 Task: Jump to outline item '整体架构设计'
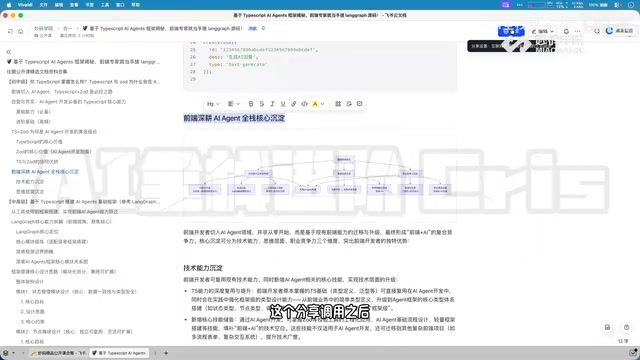click(x=29, y=282)
